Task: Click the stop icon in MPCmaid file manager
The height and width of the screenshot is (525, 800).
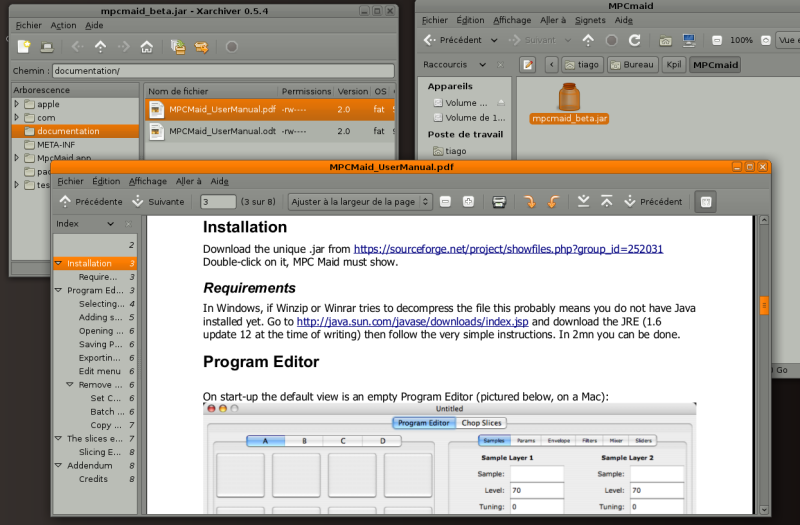Action: 611,40
